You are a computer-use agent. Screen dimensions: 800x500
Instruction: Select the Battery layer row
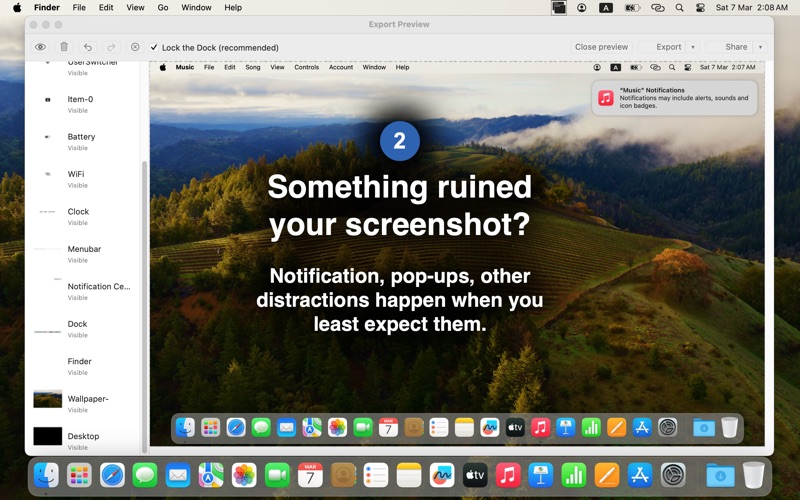(x=82, y=142)
